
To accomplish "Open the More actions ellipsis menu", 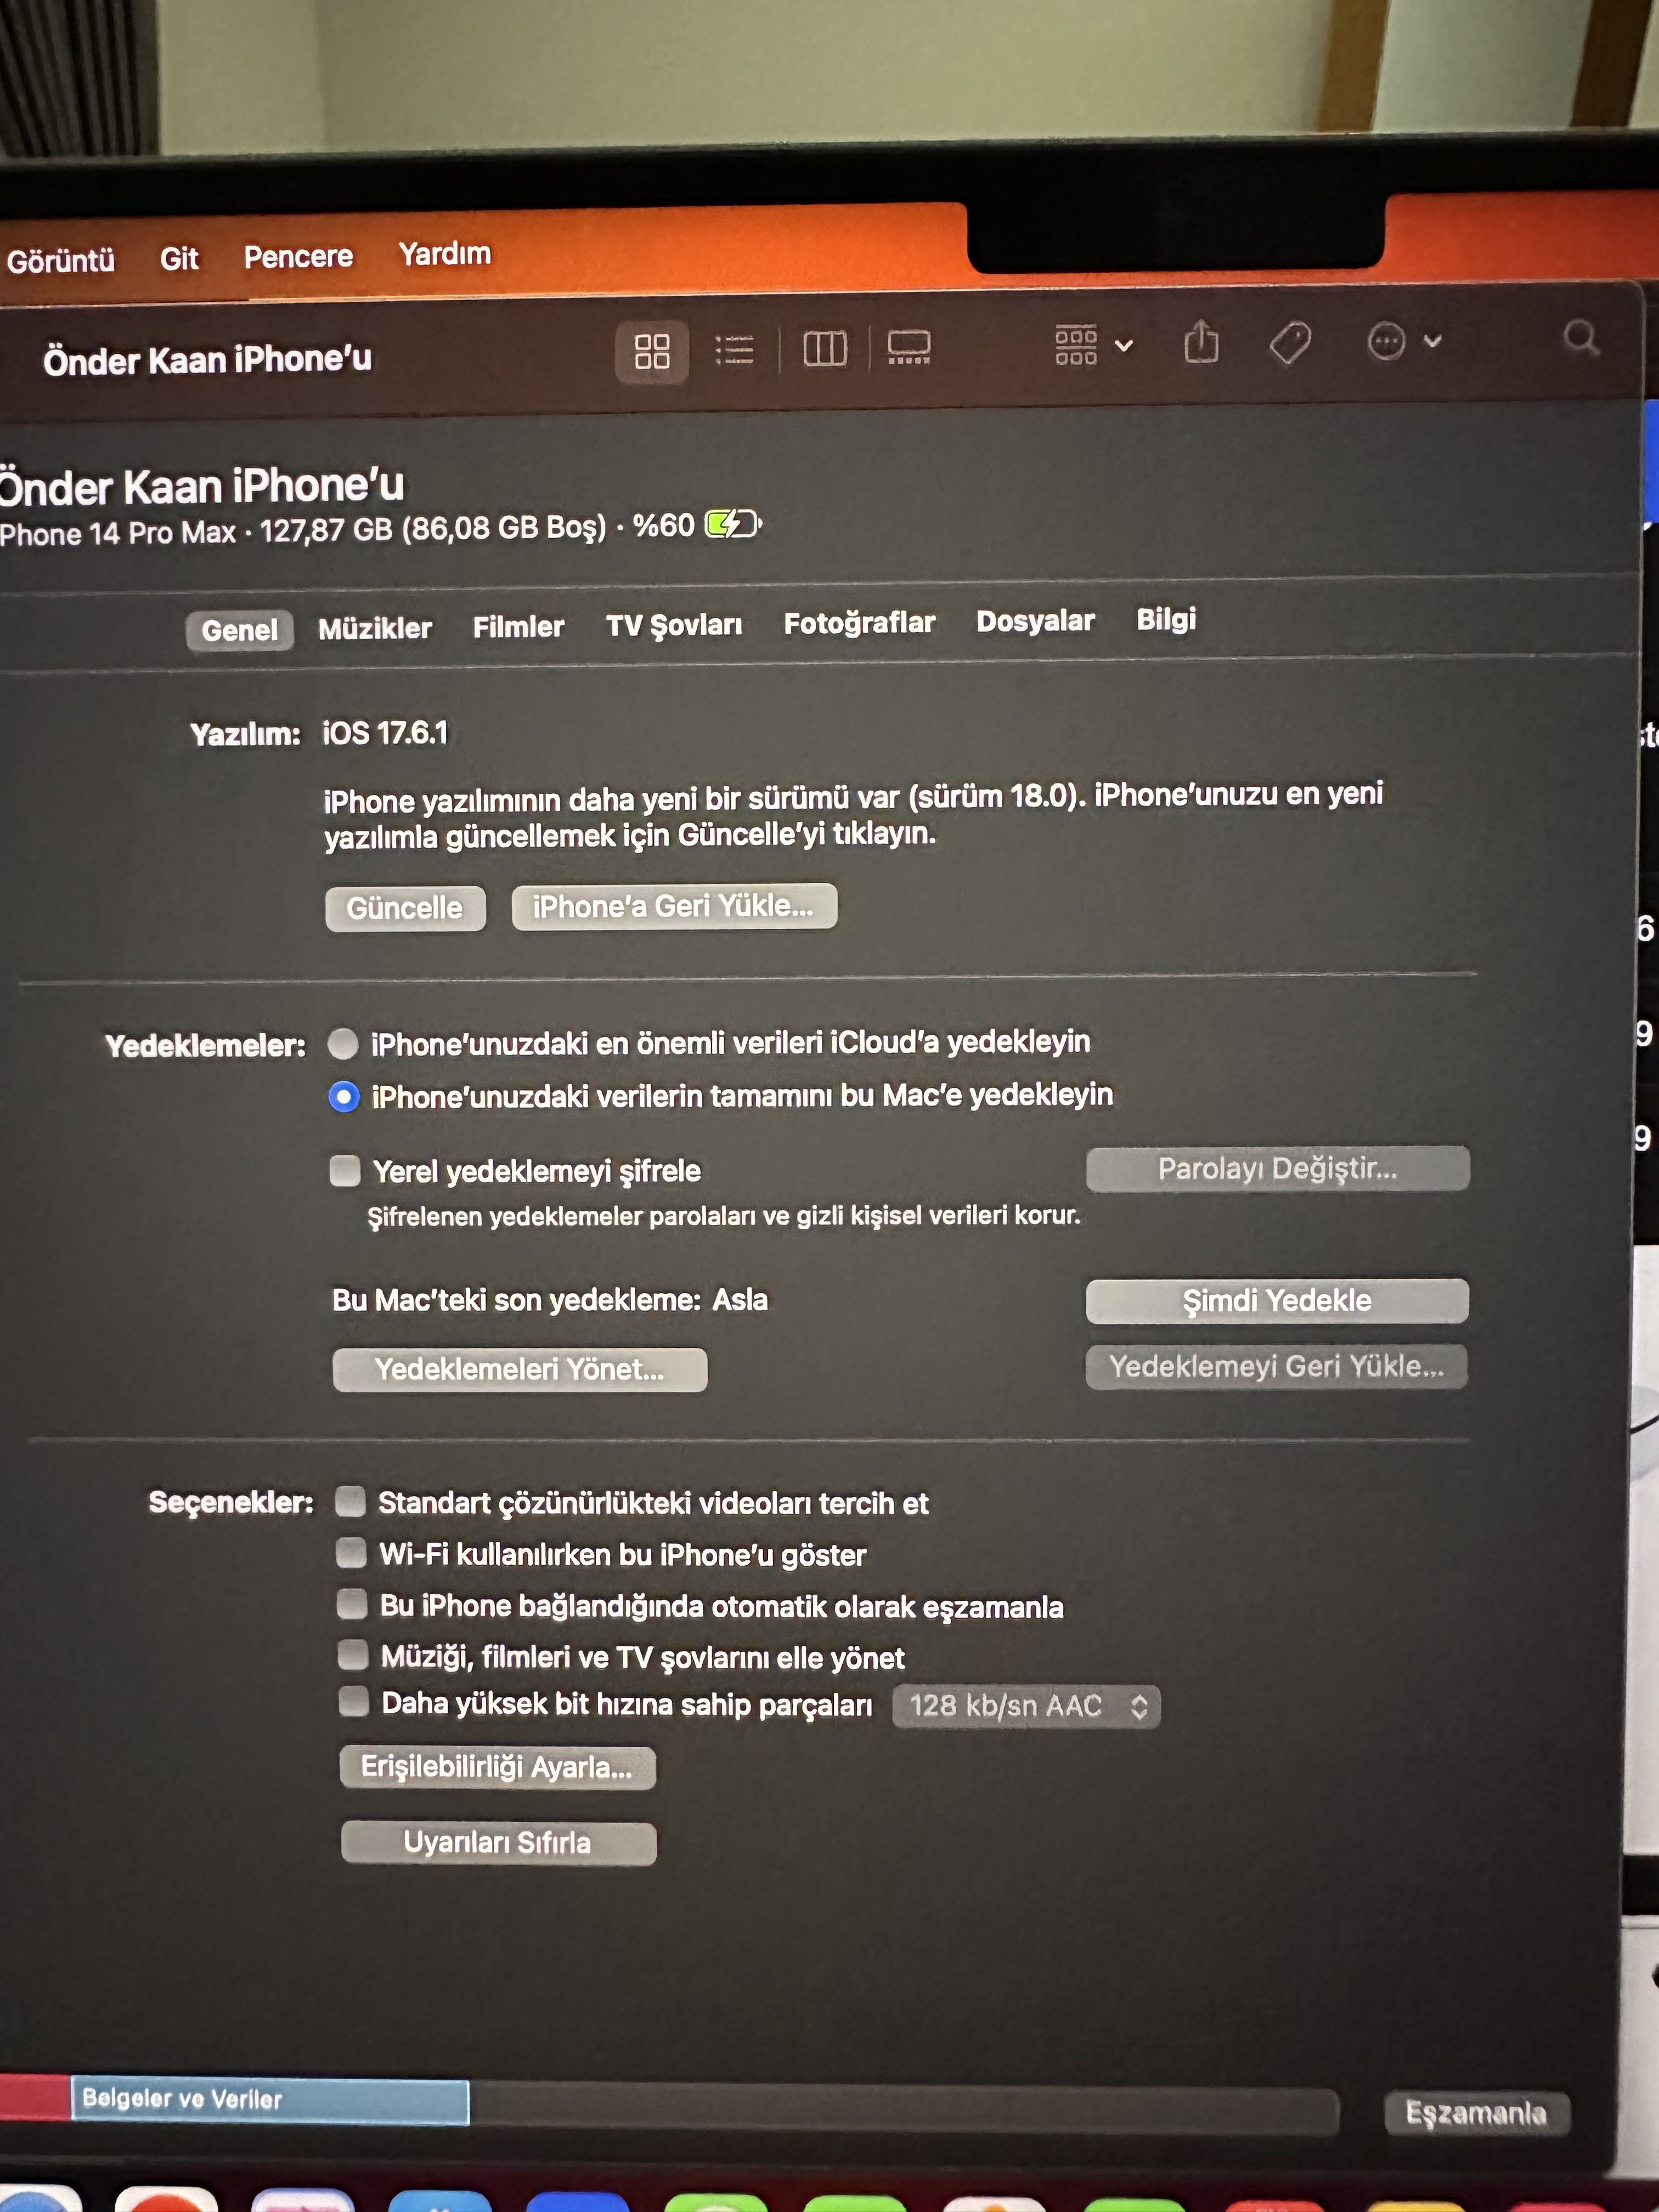I will (1403, 341).
